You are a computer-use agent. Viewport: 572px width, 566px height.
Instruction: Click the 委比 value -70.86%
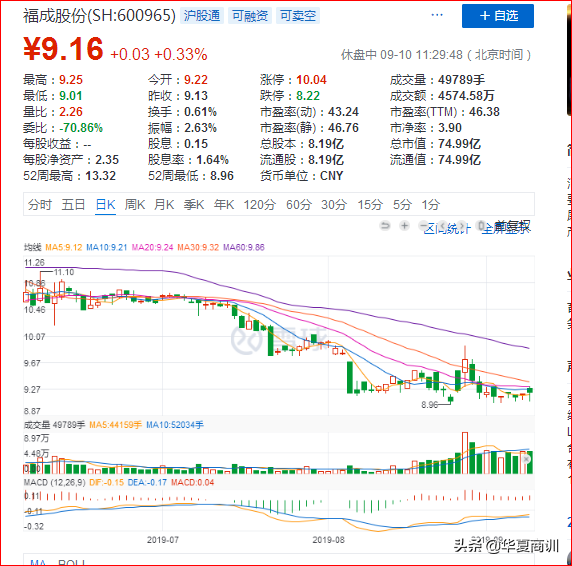click(x=81, y=128)
